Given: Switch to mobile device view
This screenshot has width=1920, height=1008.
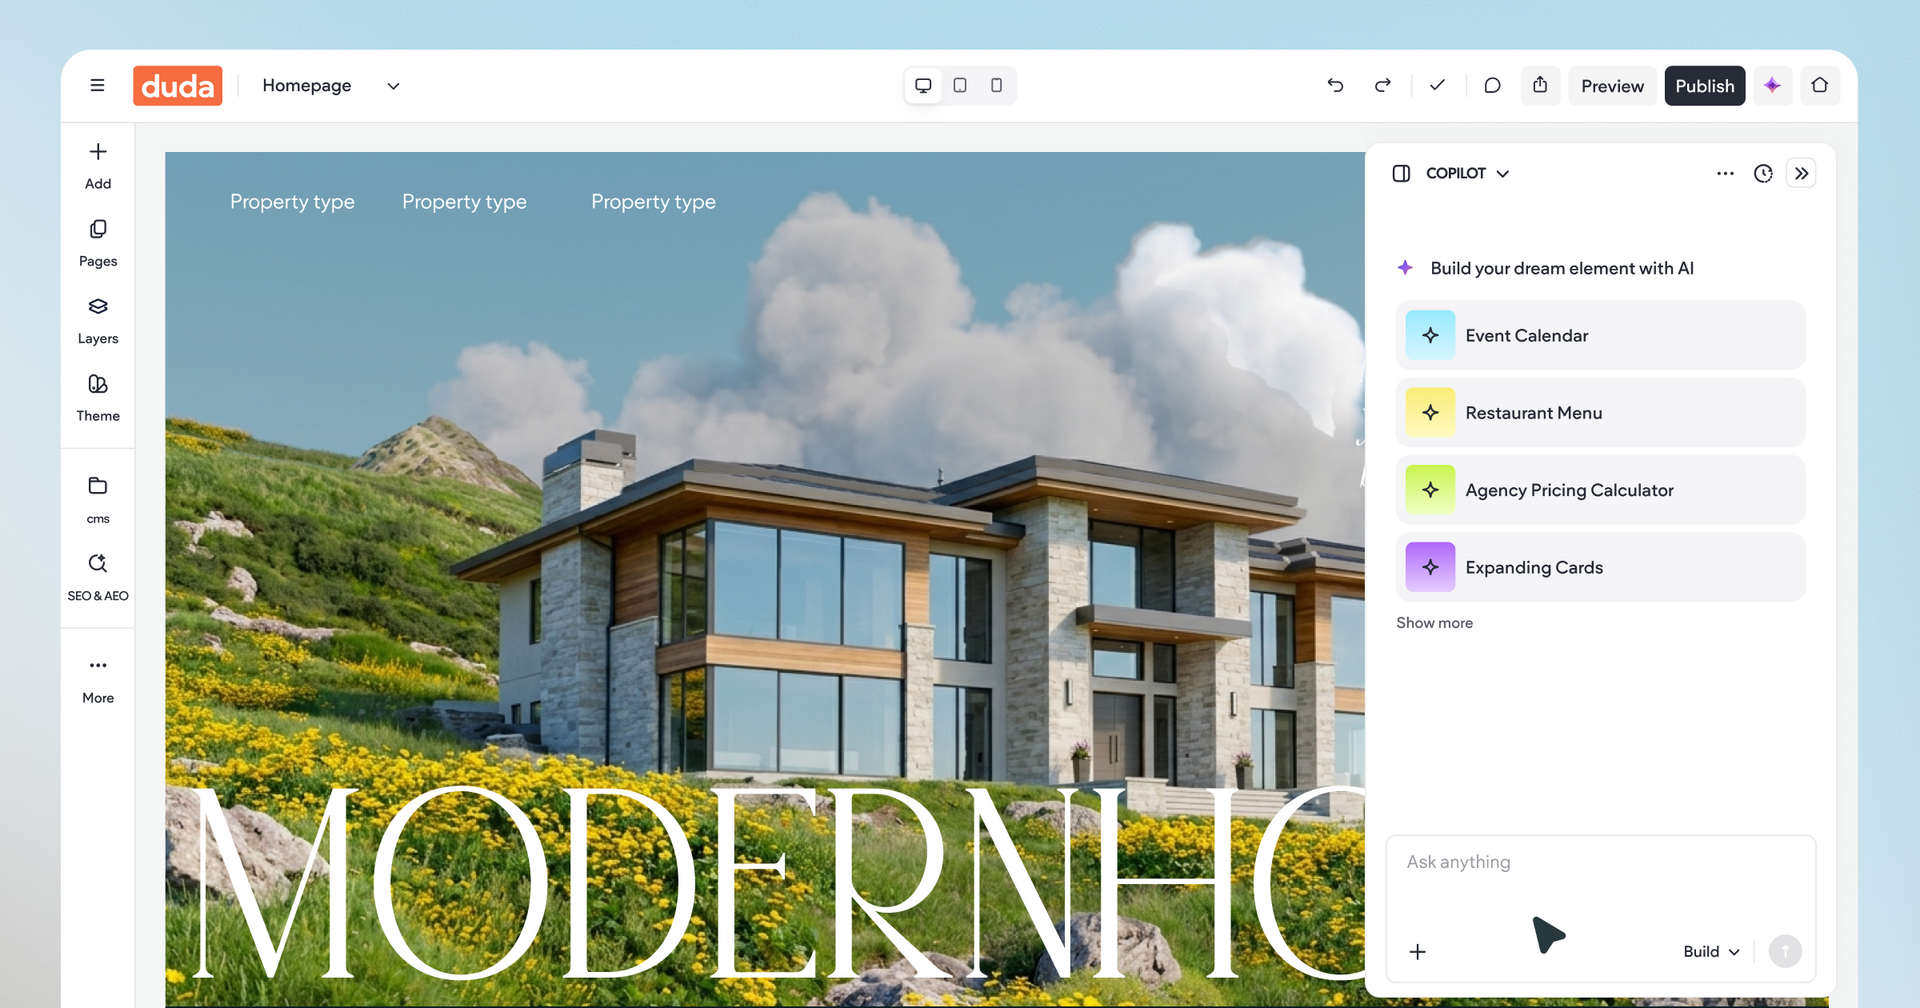Looking at the screenshot, I should (996, 86).
